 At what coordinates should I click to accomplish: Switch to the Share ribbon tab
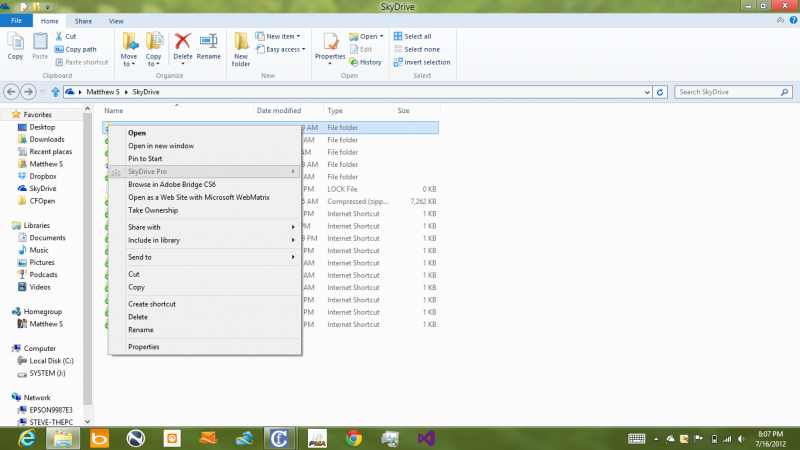pos(83,21)
